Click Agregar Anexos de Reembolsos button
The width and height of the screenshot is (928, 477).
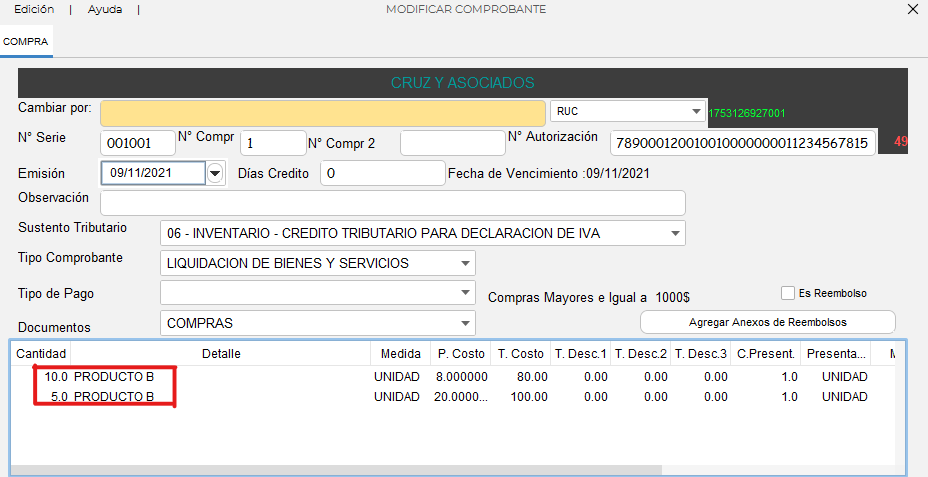pos(767,322)
